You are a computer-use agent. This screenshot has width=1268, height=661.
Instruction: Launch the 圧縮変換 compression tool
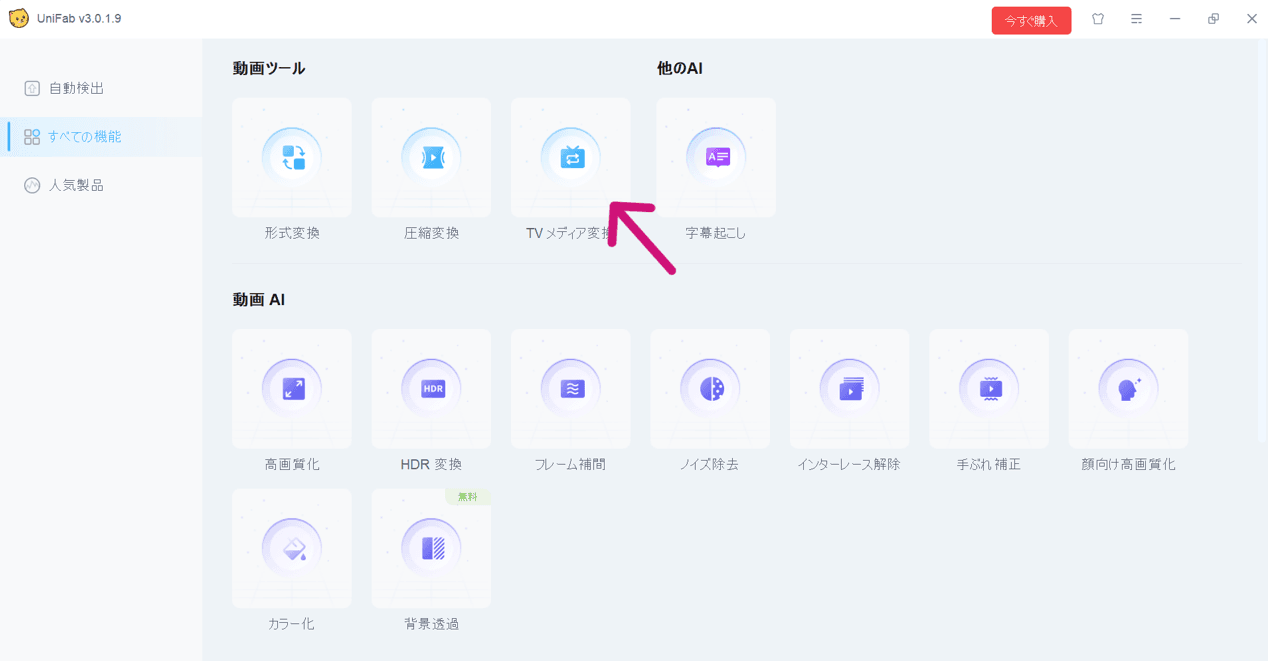pos(431,157)
